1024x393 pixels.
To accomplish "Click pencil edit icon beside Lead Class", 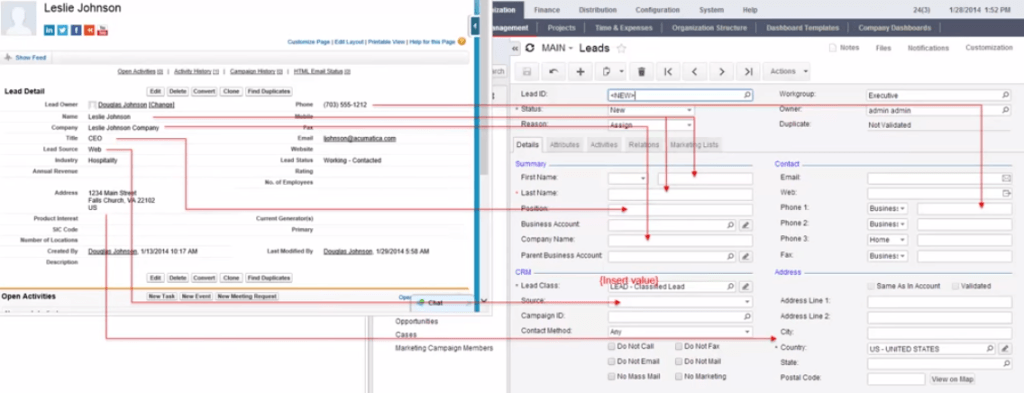I will (x=746, y=286).
